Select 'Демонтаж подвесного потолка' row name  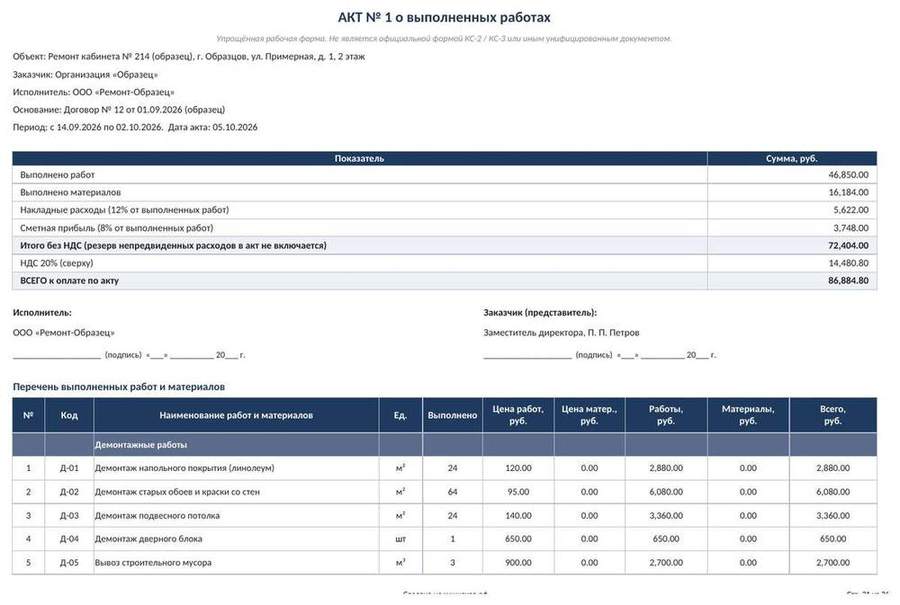(x=157, y=515)
